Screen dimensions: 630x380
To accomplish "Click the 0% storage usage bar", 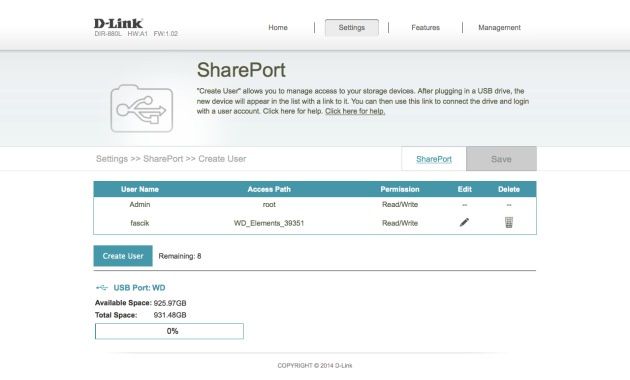I will pyautogui.click(x=169, y=331).
